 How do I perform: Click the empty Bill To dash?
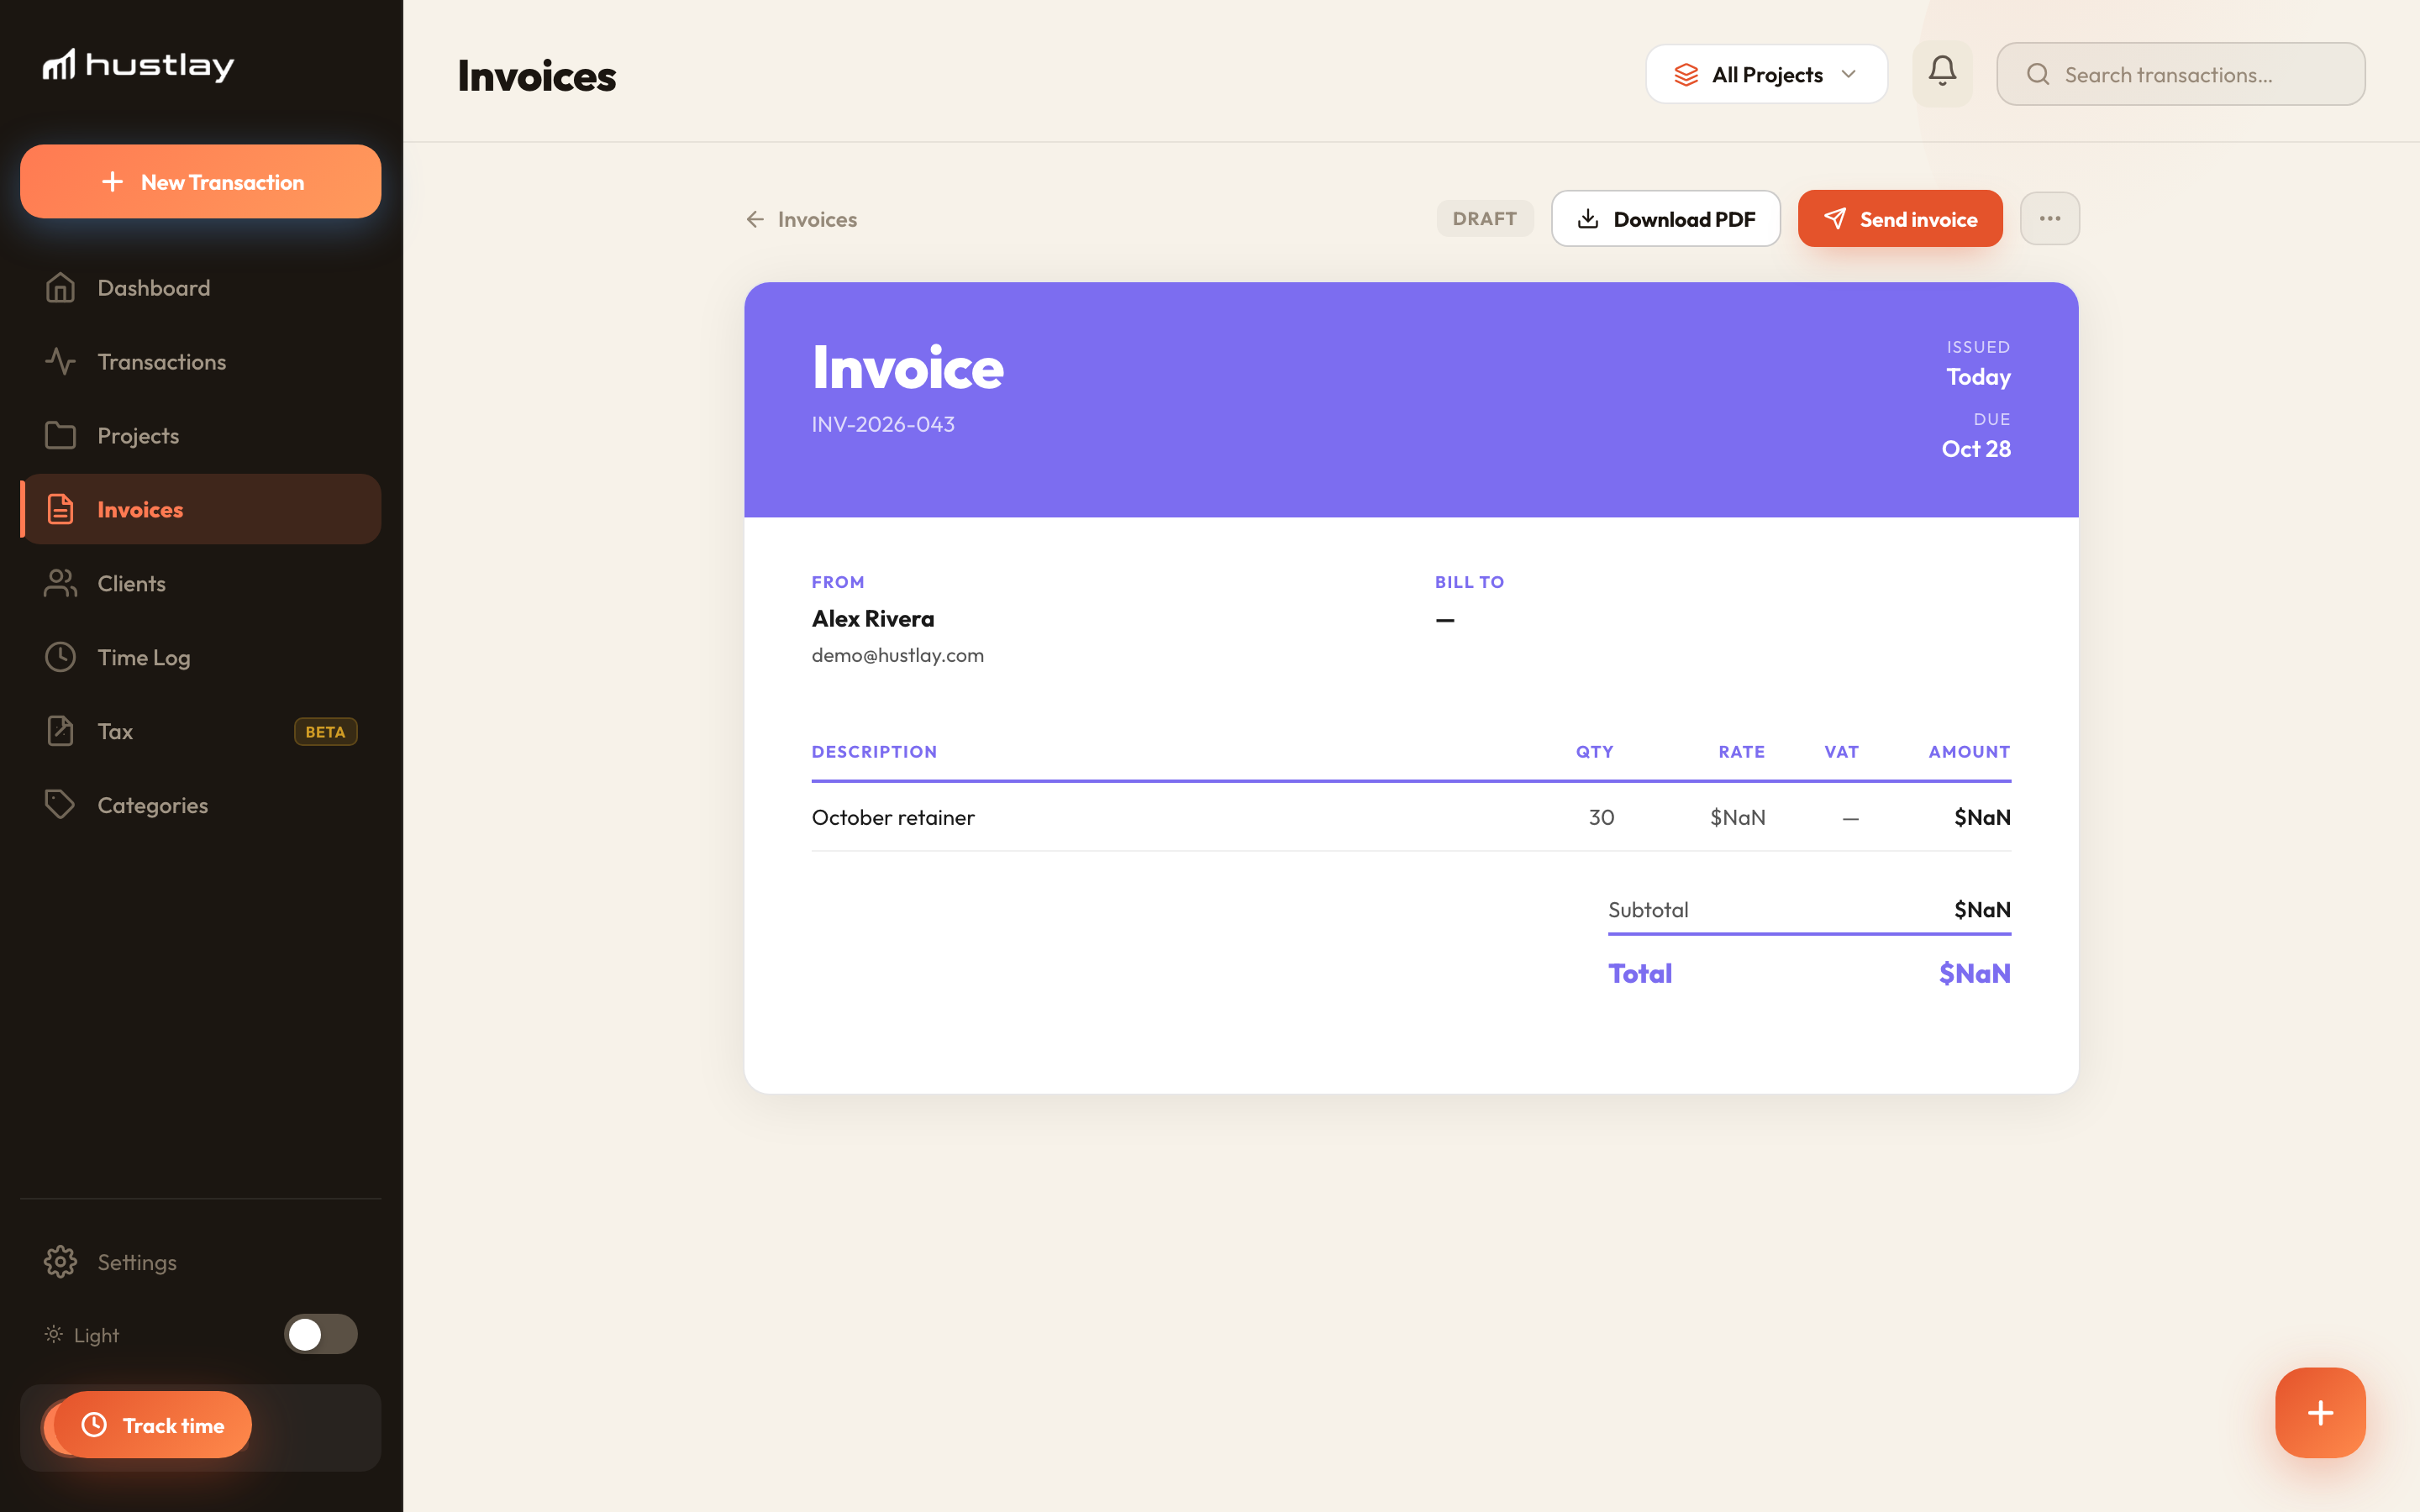pyautogui.click(x=1445, y=620)
